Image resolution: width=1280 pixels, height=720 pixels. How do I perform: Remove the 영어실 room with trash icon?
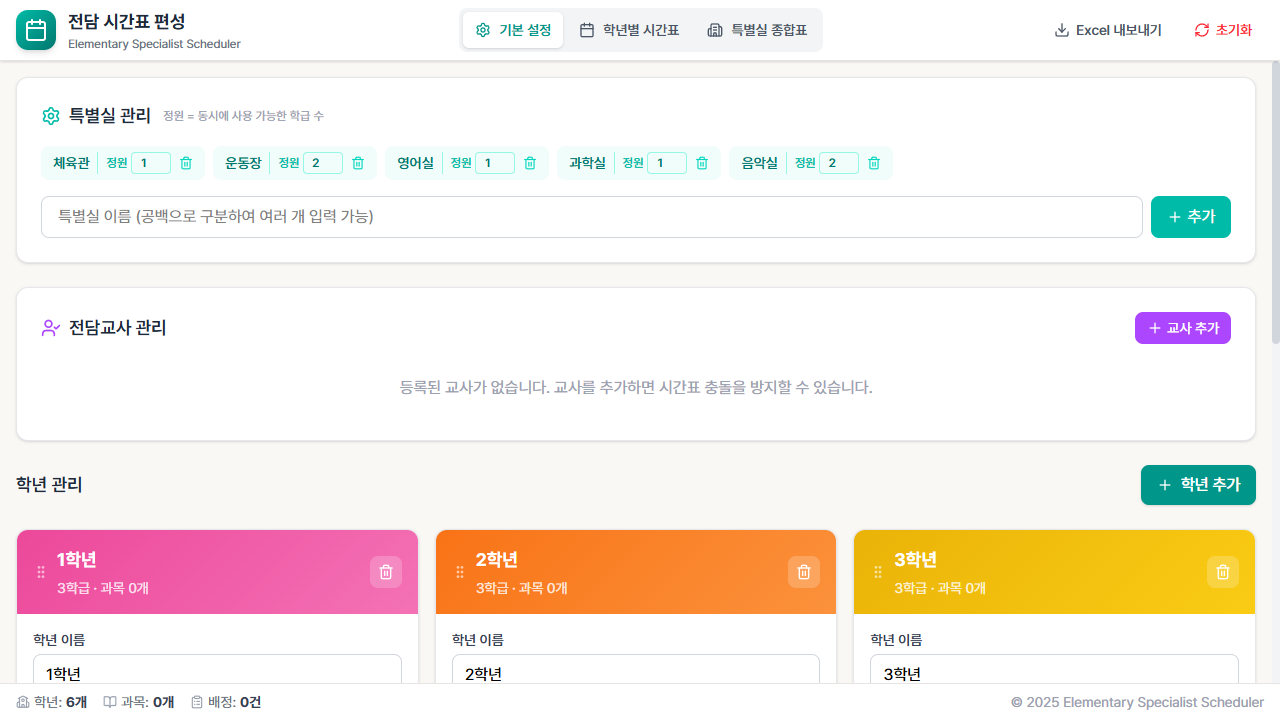(x=530, y=163)
